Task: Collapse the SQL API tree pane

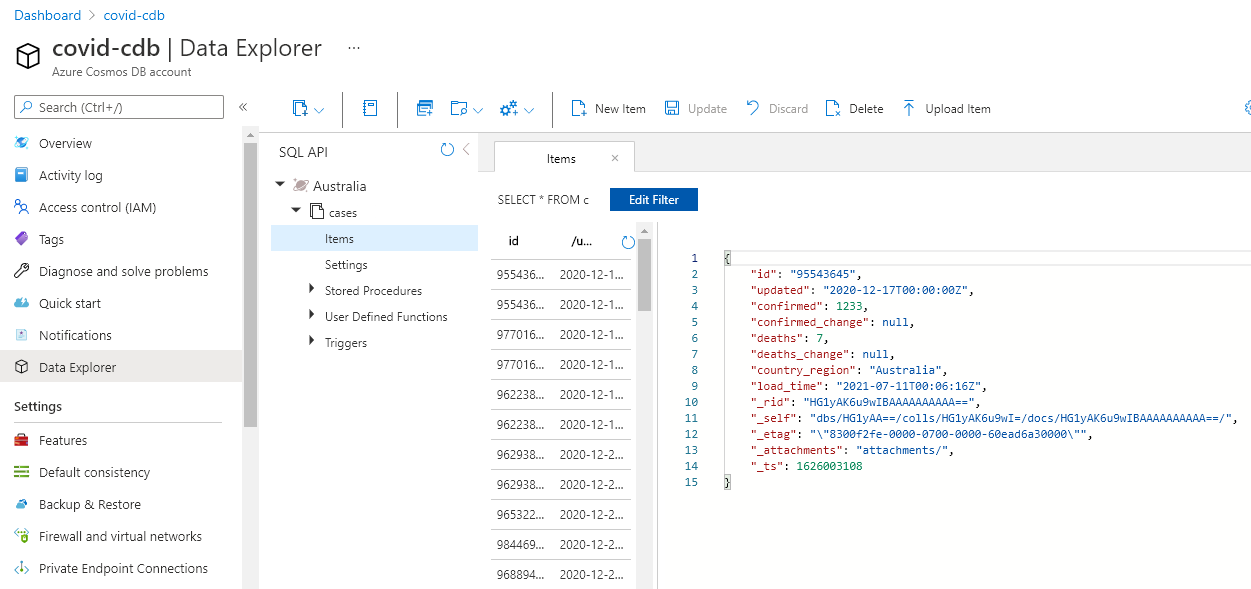Action: click(466, 150)
